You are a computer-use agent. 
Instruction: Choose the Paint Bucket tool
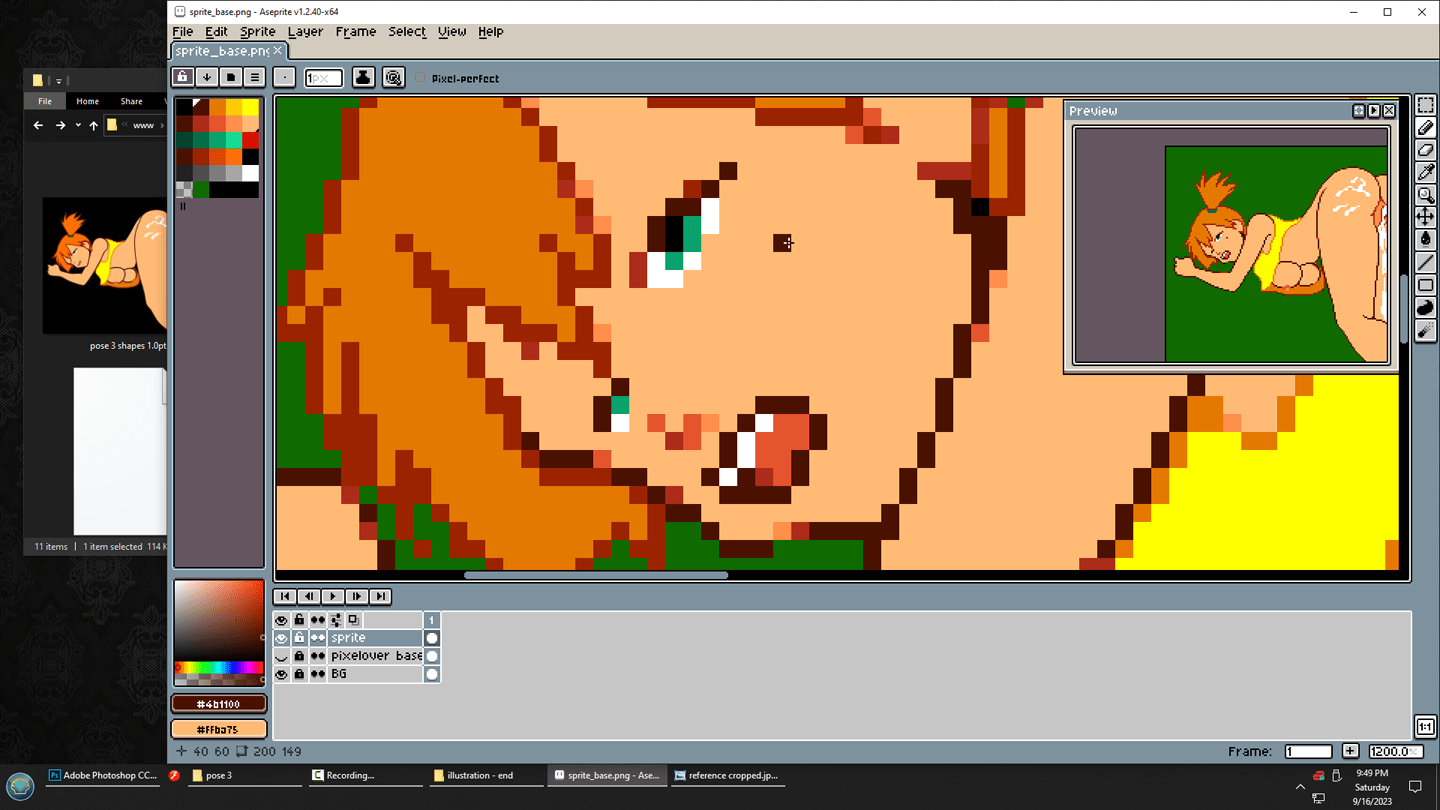[1426, 239]
